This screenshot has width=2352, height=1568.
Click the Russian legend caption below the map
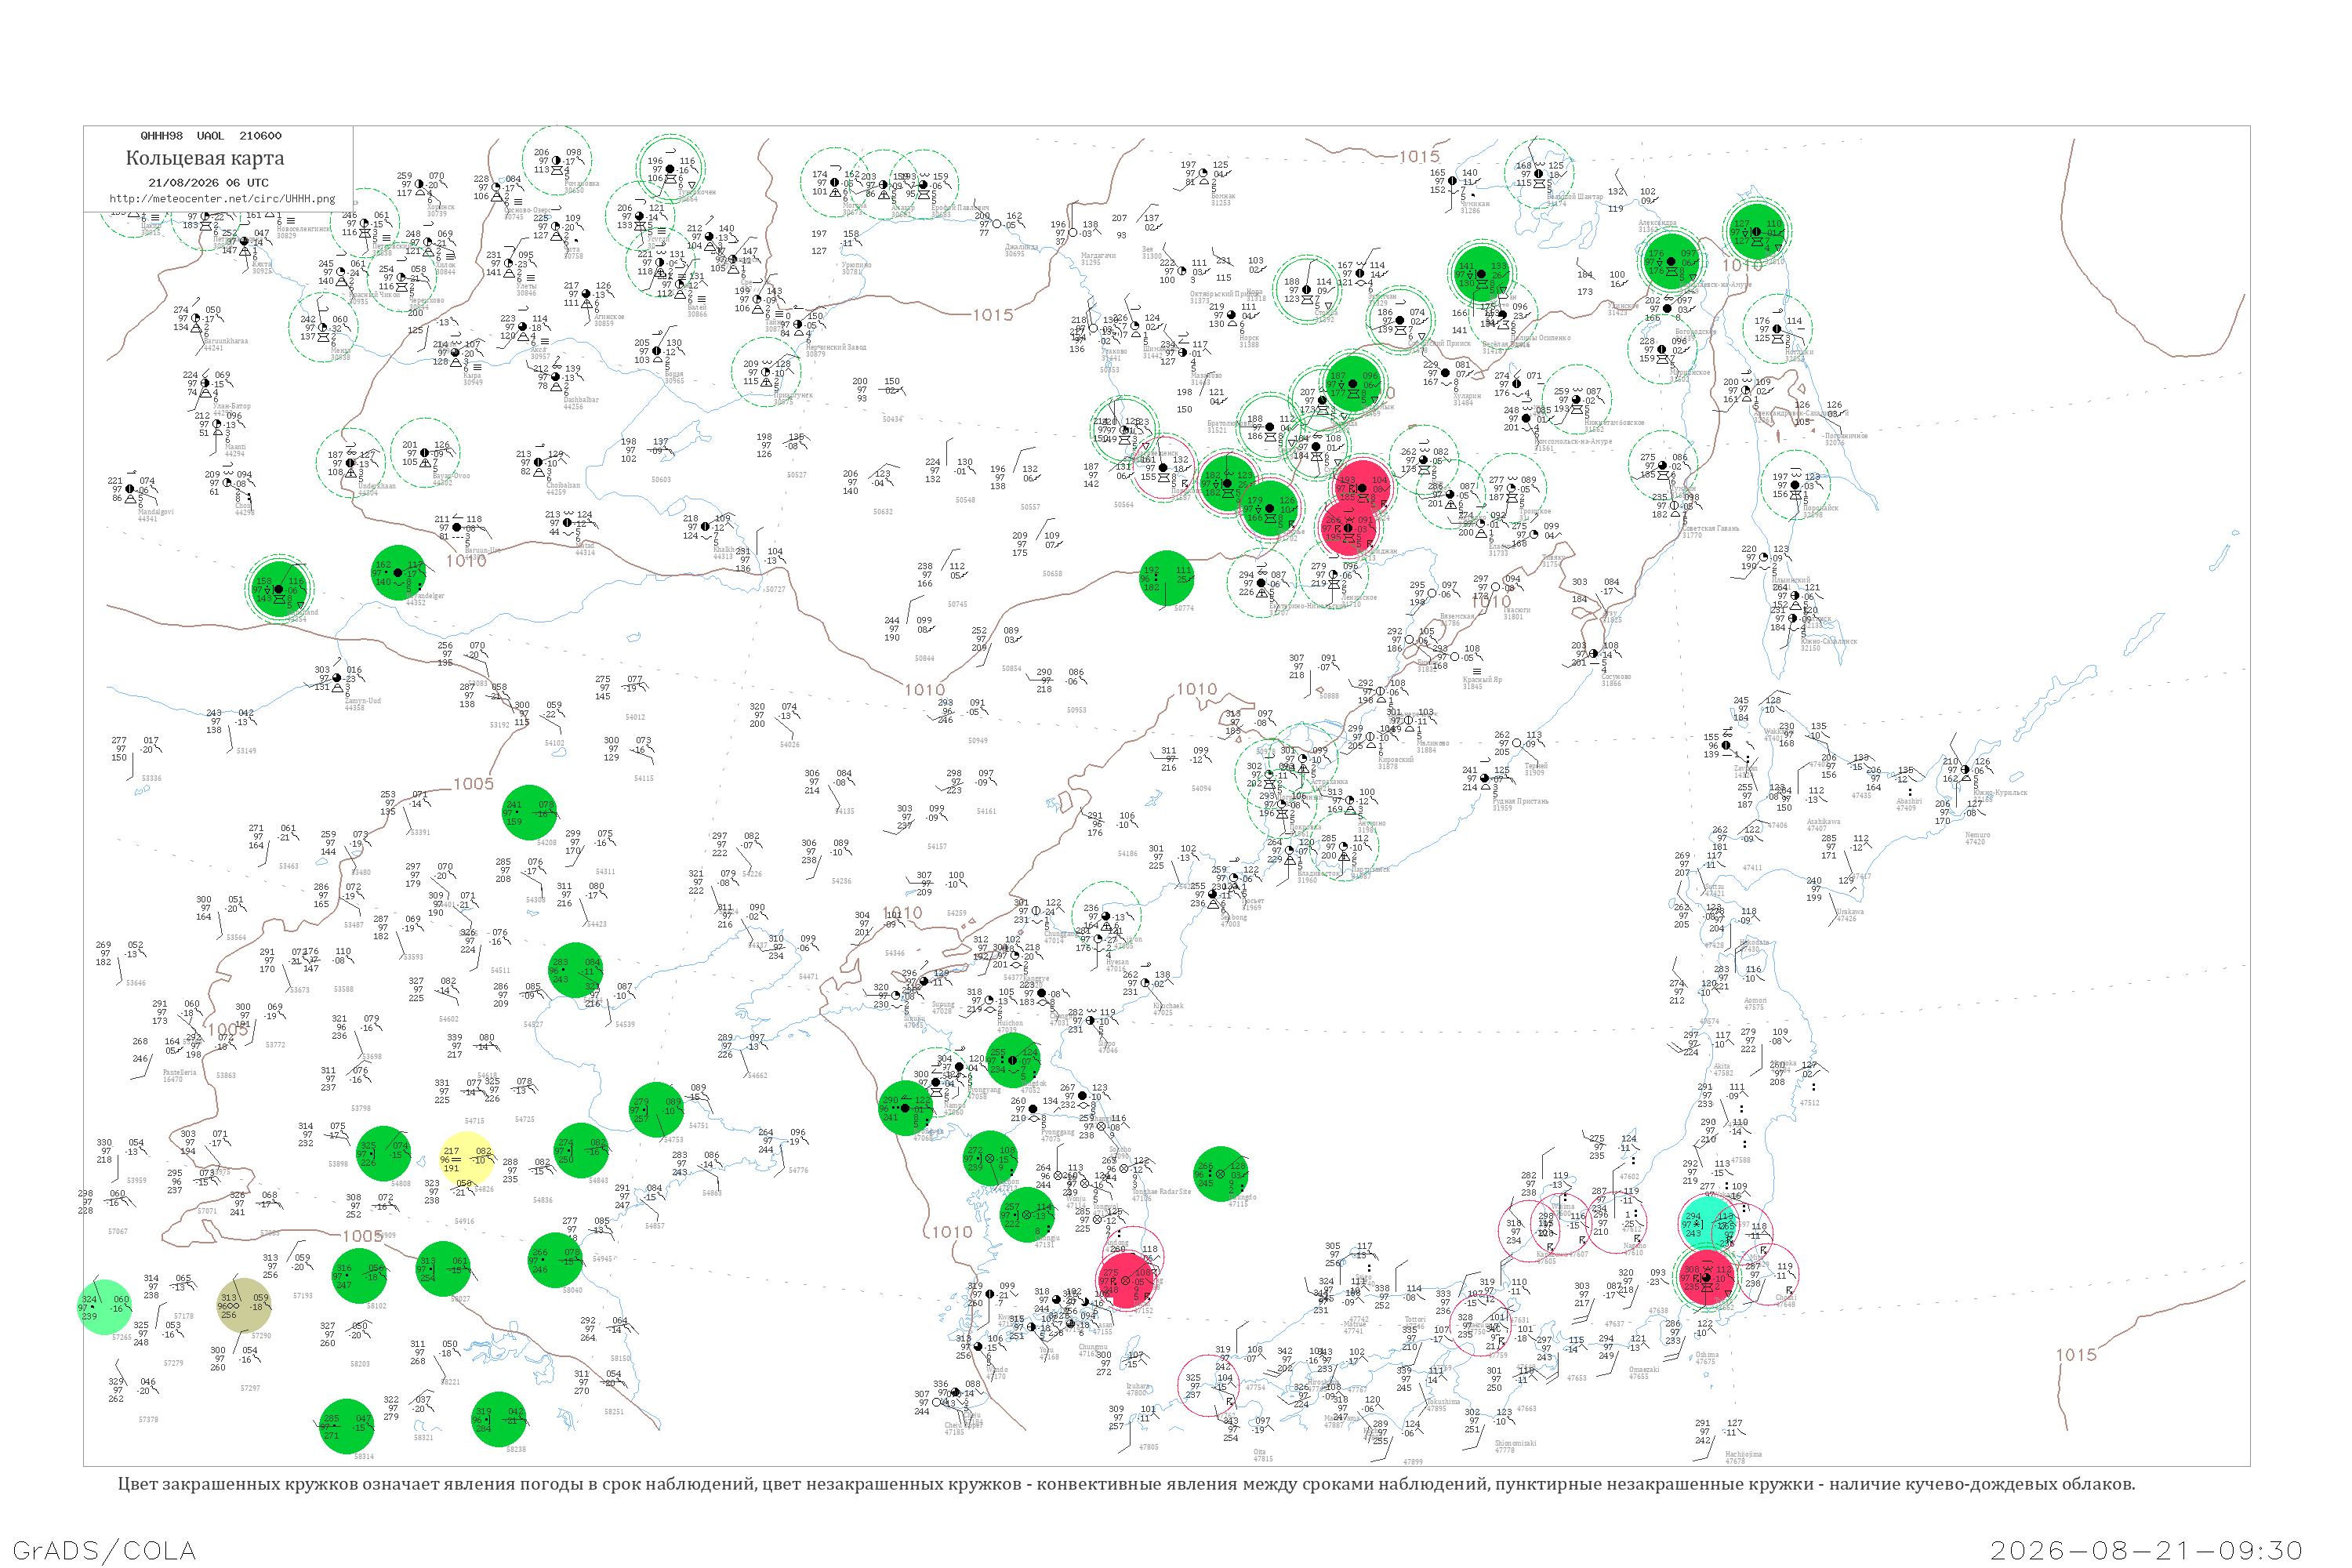click(x=1126, y=1484)
